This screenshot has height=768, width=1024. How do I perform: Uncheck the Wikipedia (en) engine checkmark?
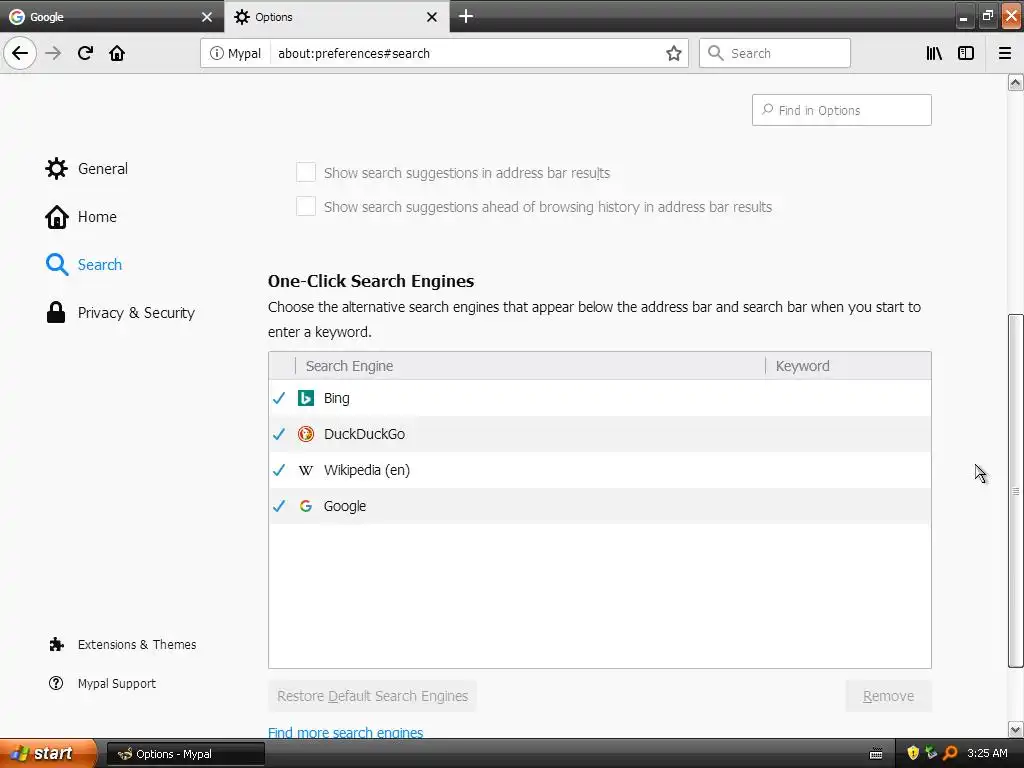tap(279, 470)
